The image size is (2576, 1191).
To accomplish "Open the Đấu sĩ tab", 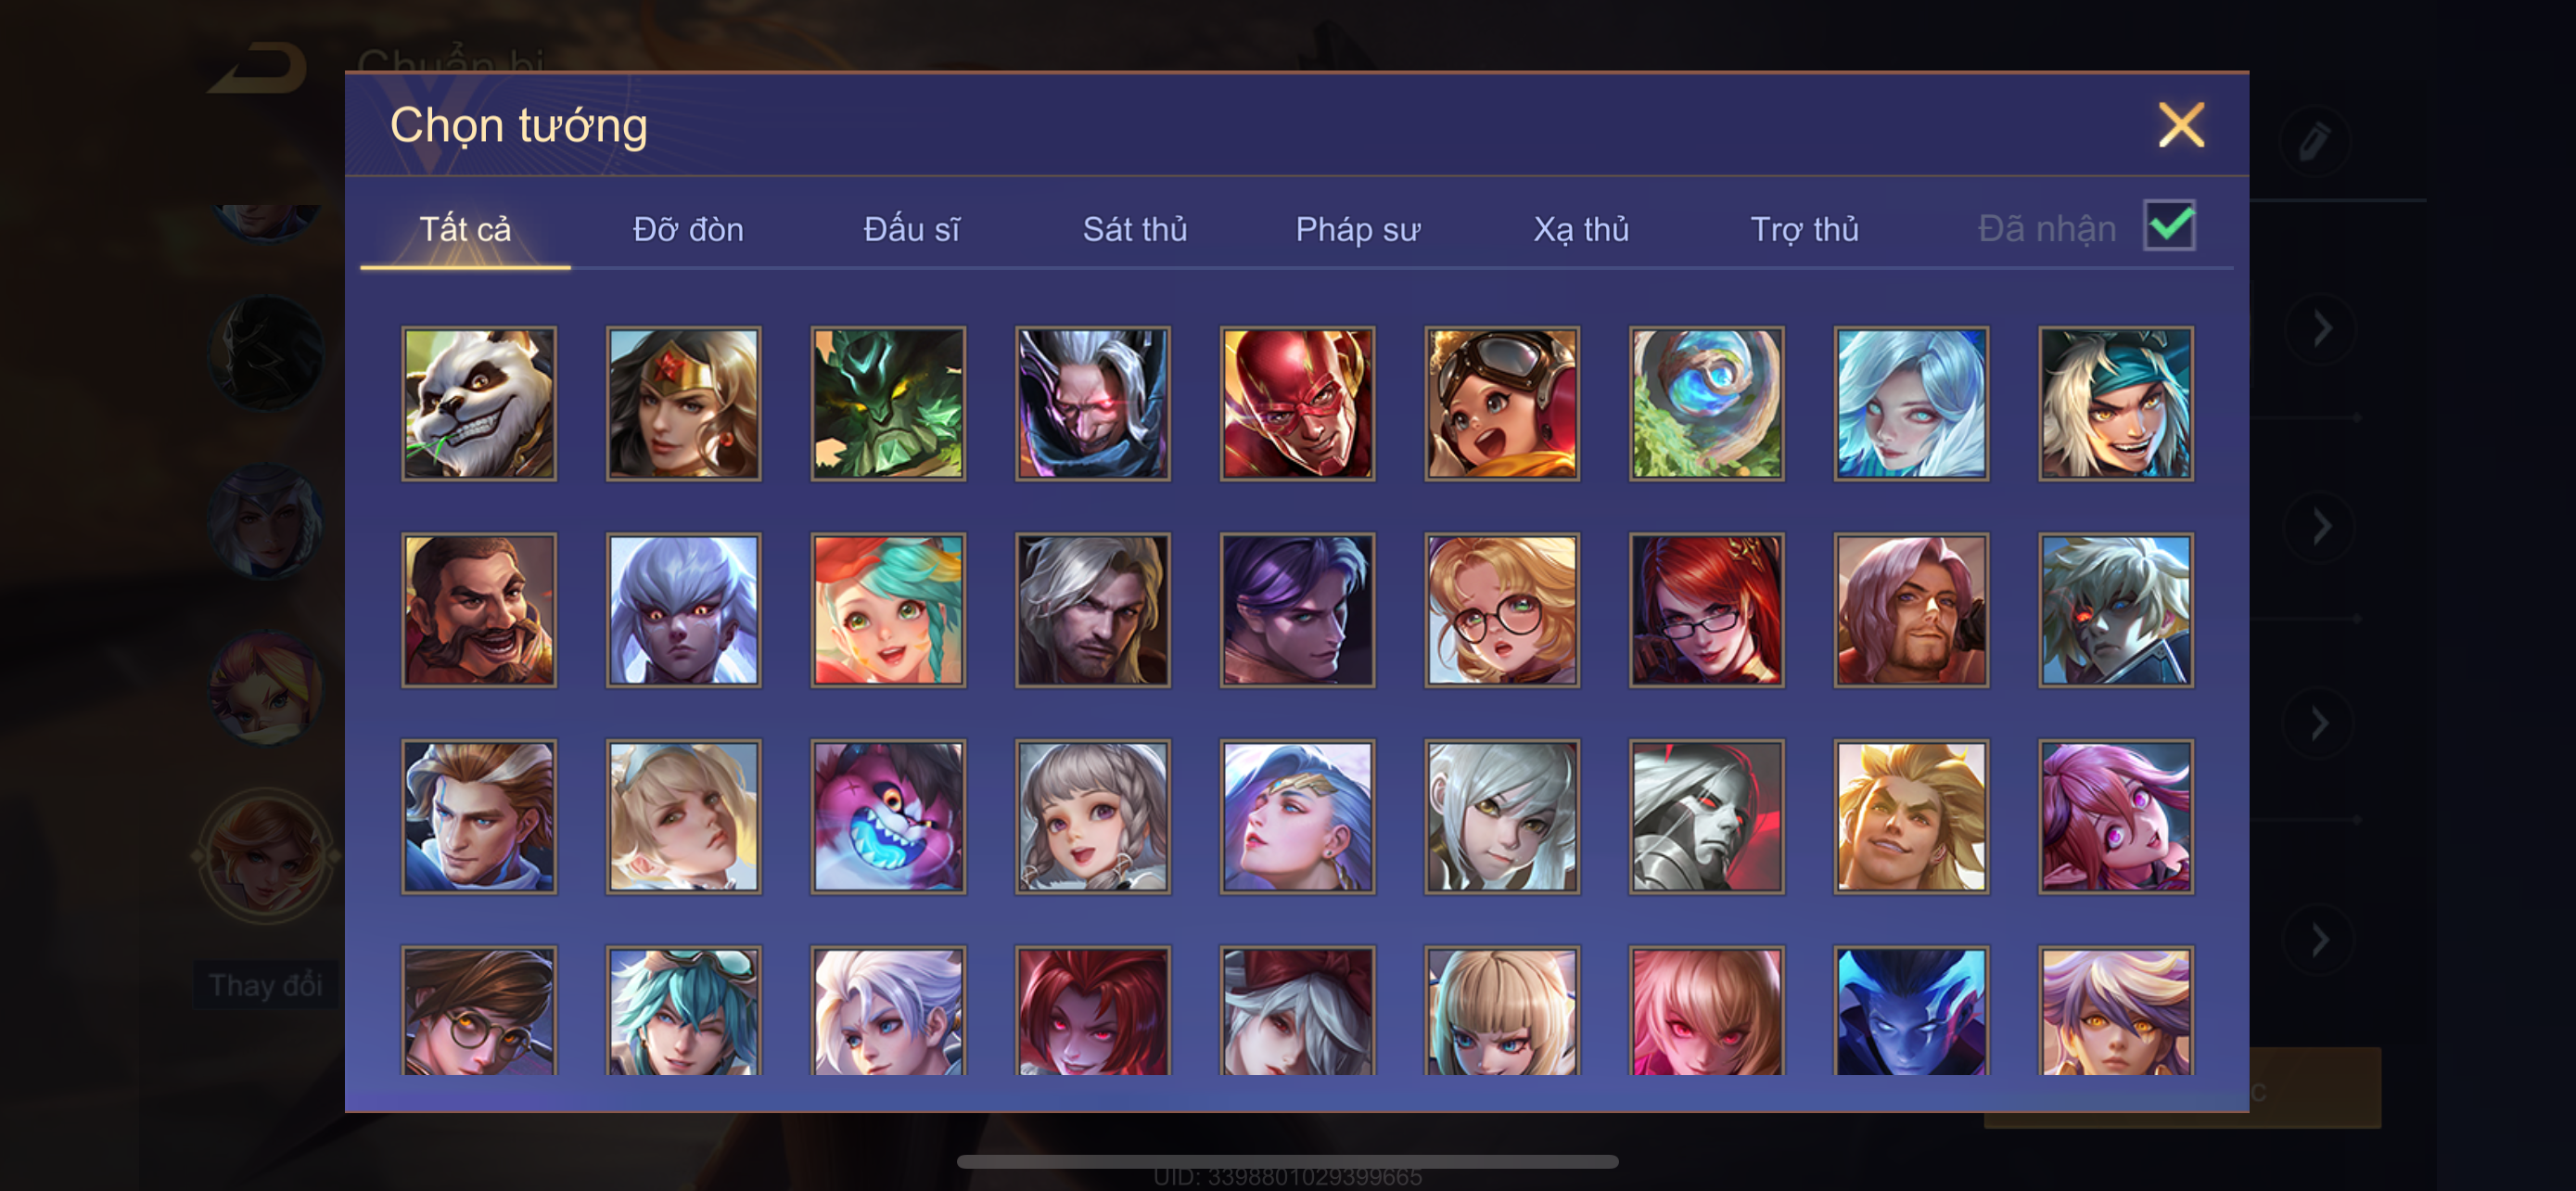I will coord(911,229).
